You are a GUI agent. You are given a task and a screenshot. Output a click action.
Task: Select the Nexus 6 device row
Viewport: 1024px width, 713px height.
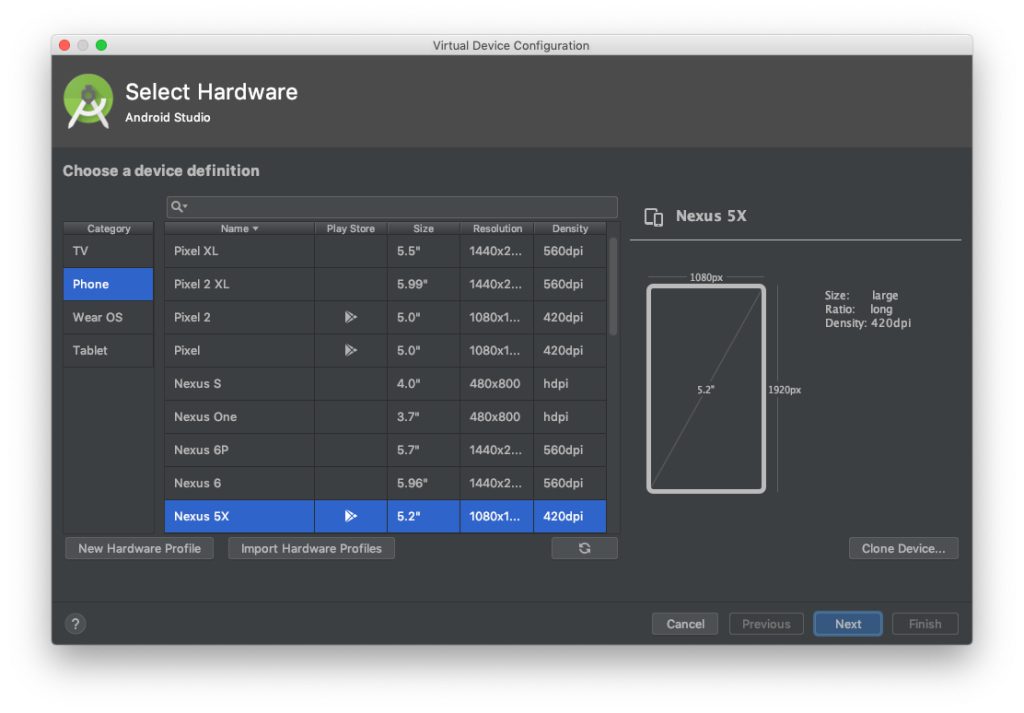pos(385,483)
